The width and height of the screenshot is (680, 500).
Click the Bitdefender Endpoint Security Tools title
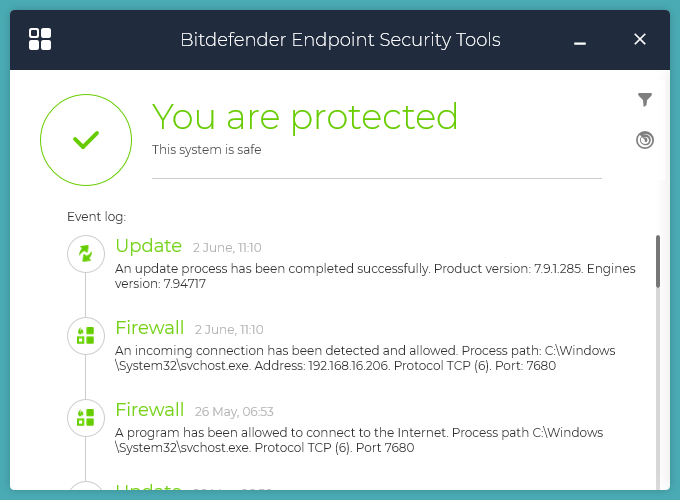tap(340, 40)
